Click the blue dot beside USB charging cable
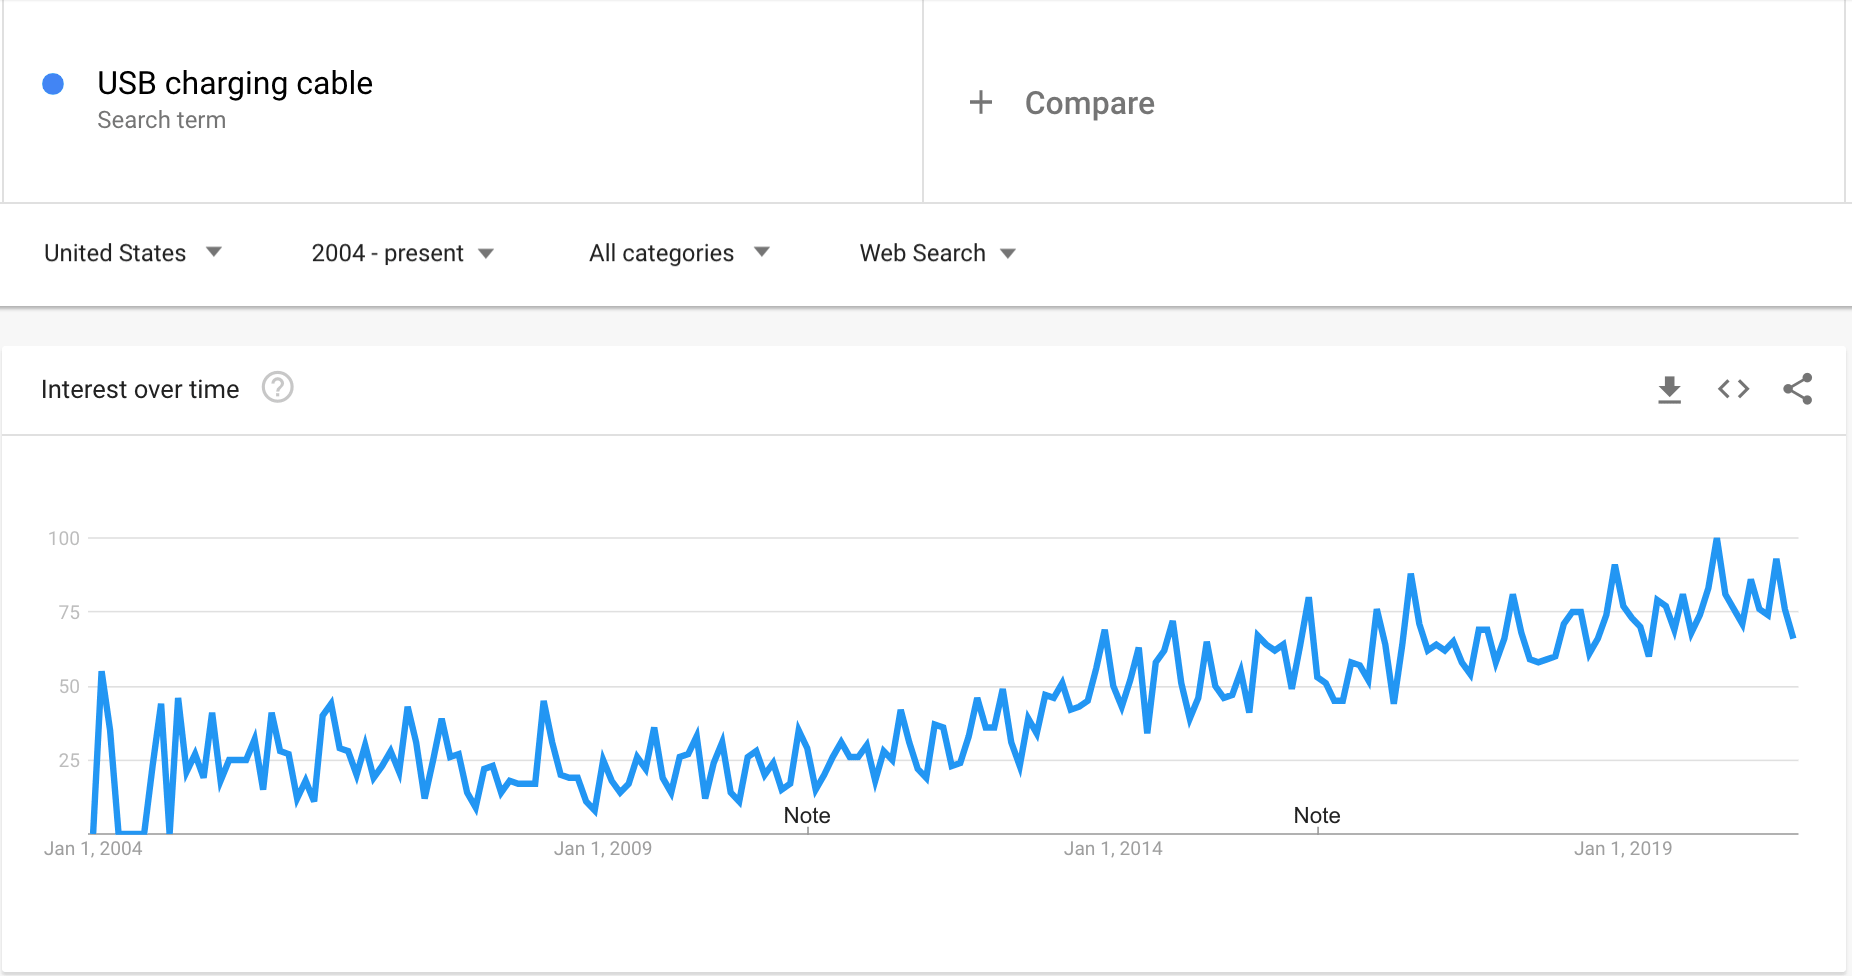This screenshot has height=976, width=1852. (53, 84)
